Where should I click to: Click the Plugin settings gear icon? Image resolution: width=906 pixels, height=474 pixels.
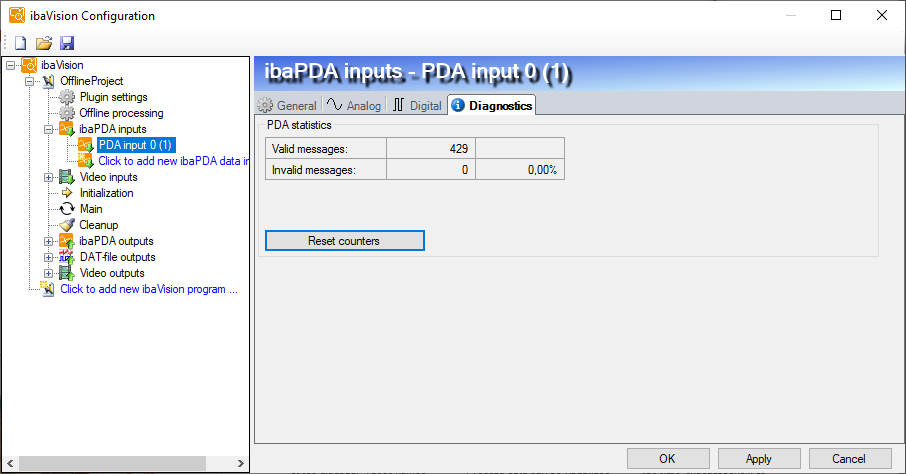pos(68,97)
